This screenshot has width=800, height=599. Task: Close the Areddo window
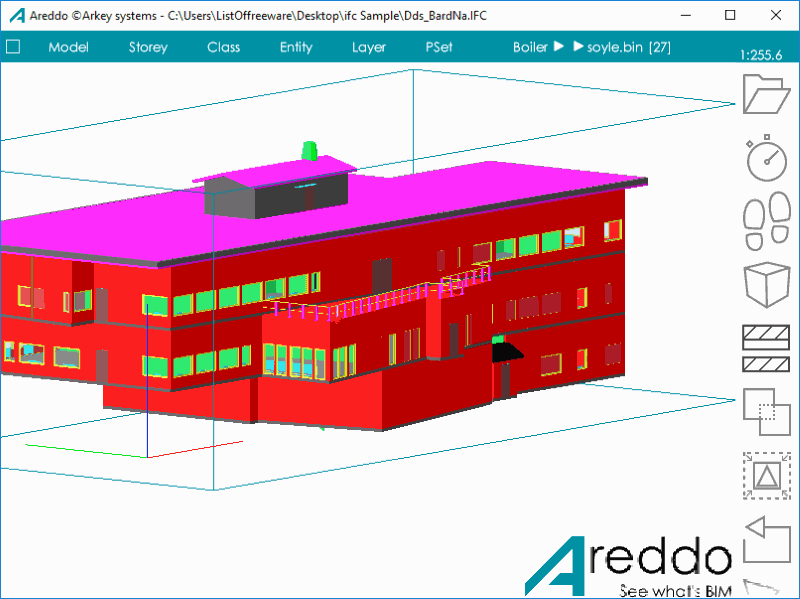776,15
